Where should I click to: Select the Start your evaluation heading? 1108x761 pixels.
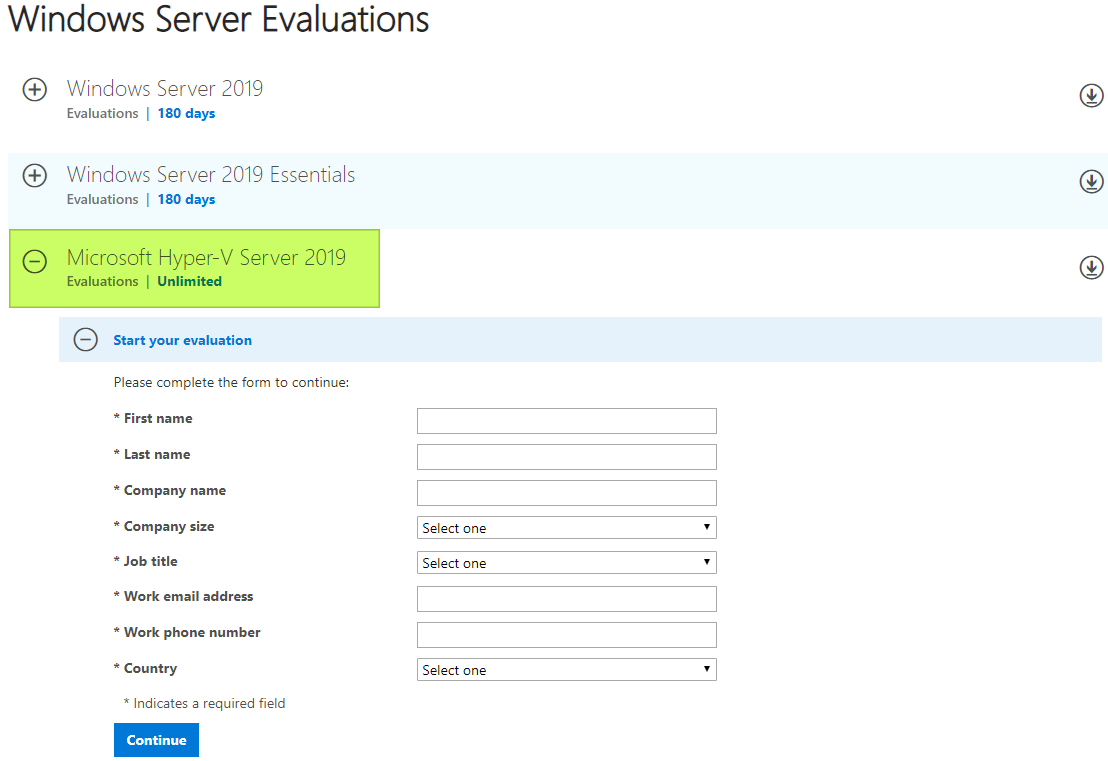point(182,340)
